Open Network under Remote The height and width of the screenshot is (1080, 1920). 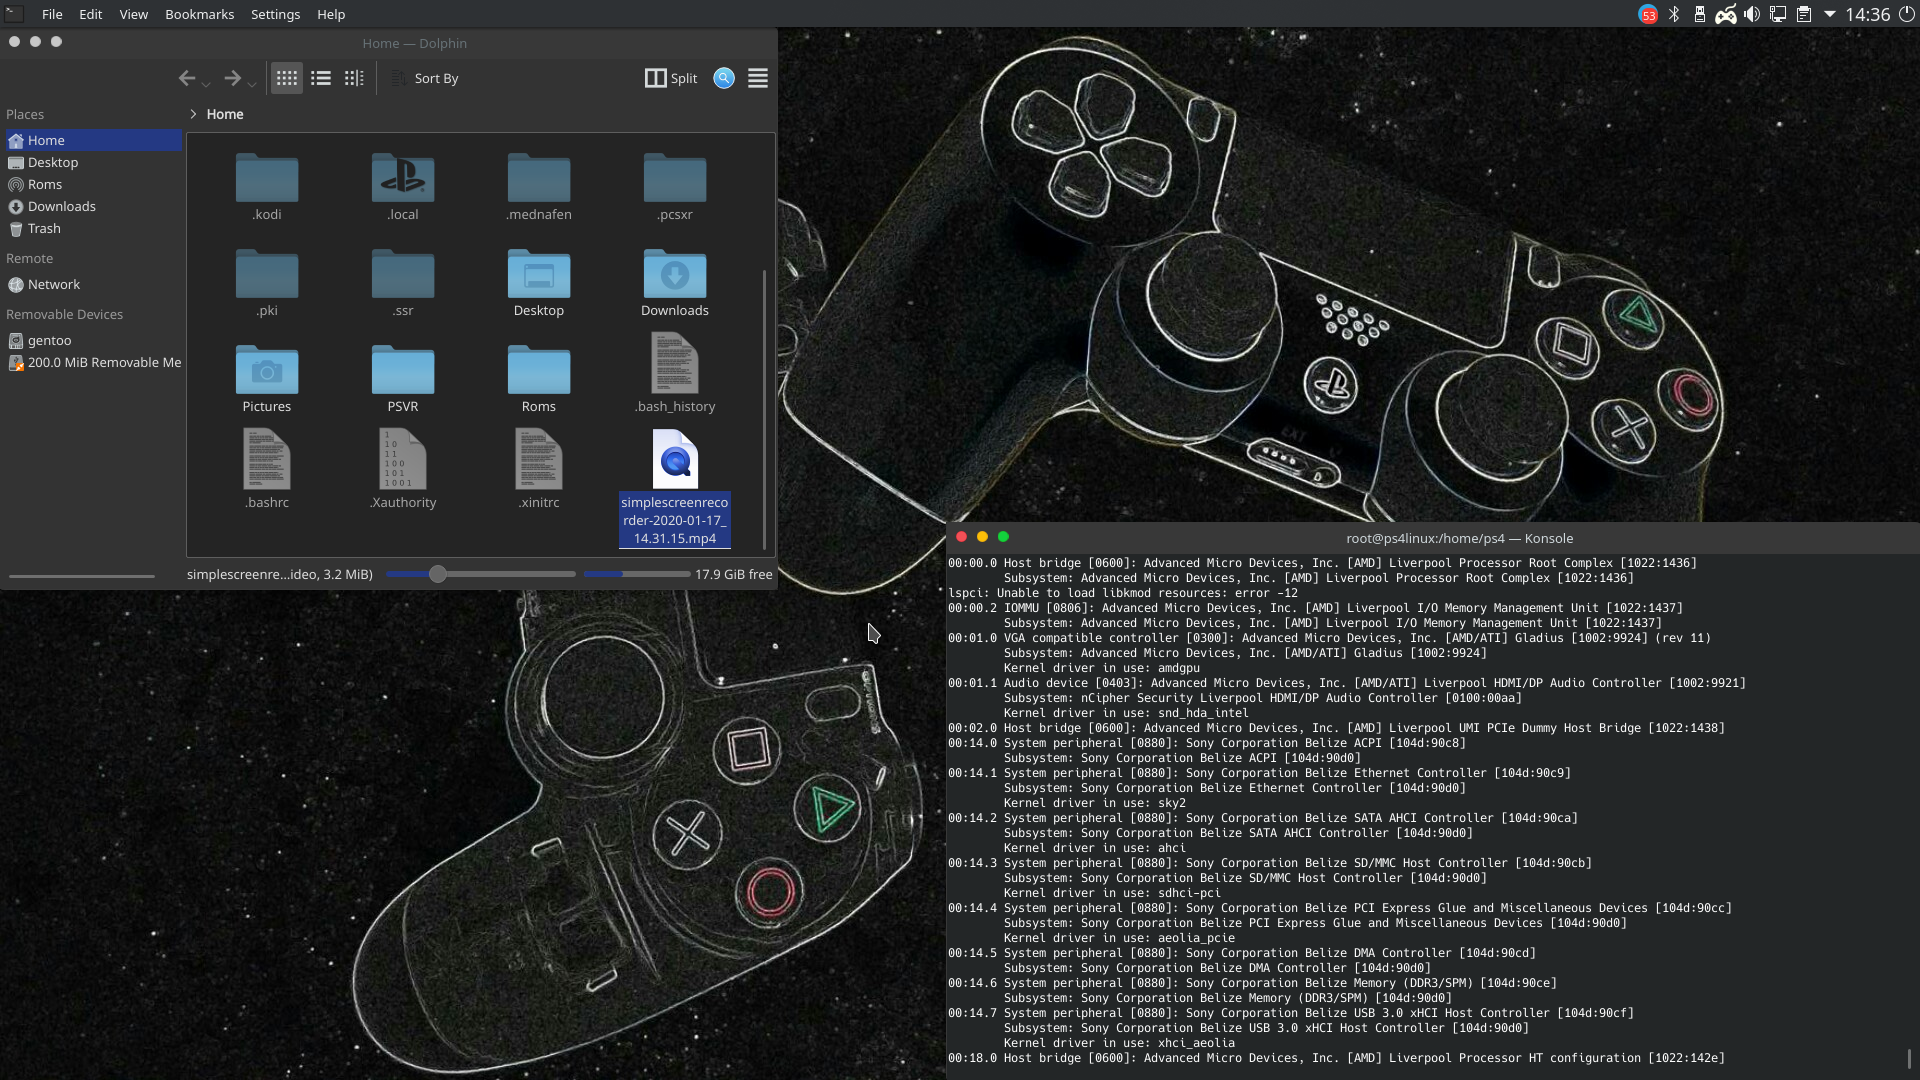tap(93, 284)
